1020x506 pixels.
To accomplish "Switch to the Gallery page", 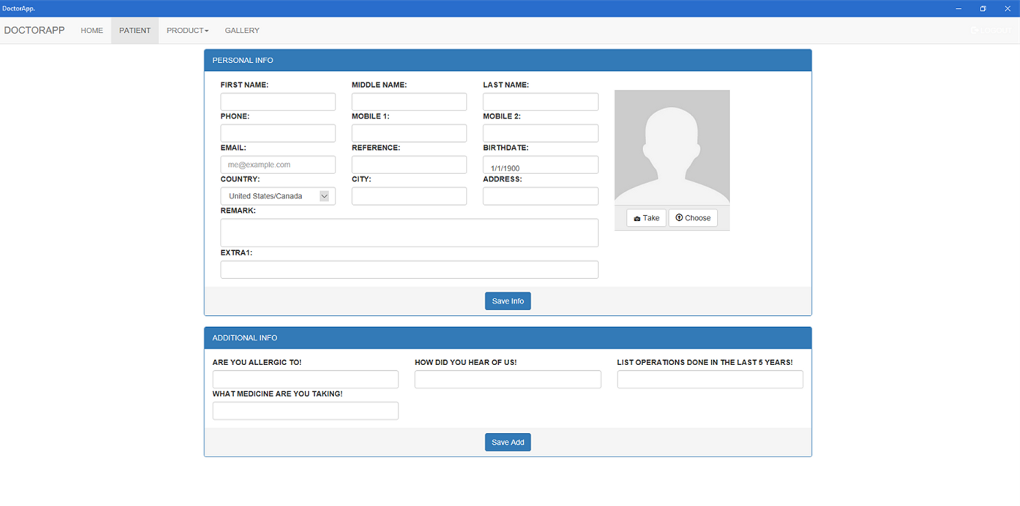I will (x=242, y=31).
